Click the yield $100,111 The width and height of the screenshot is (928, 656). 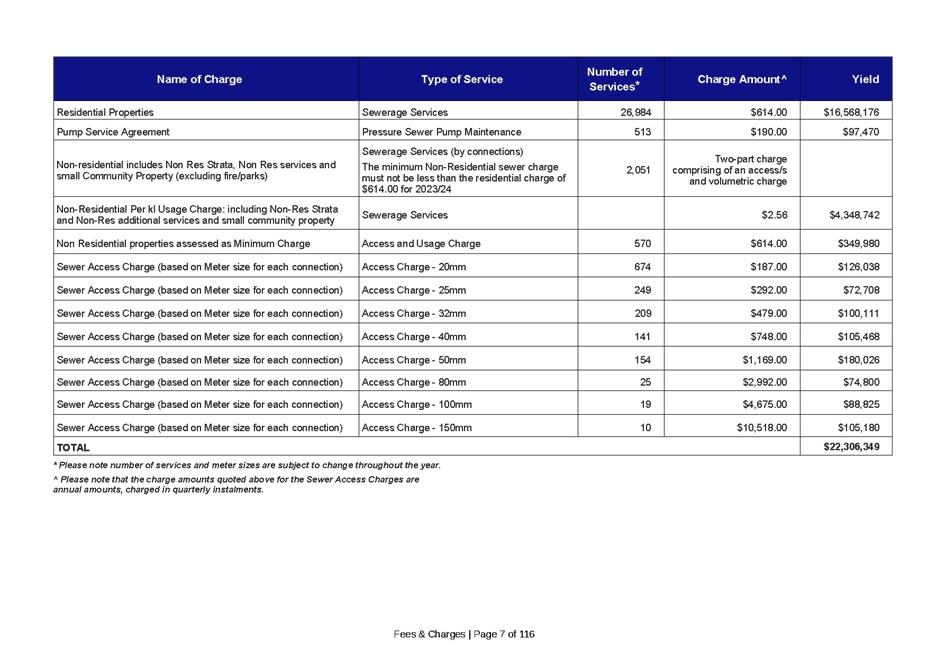click(858, 313)
